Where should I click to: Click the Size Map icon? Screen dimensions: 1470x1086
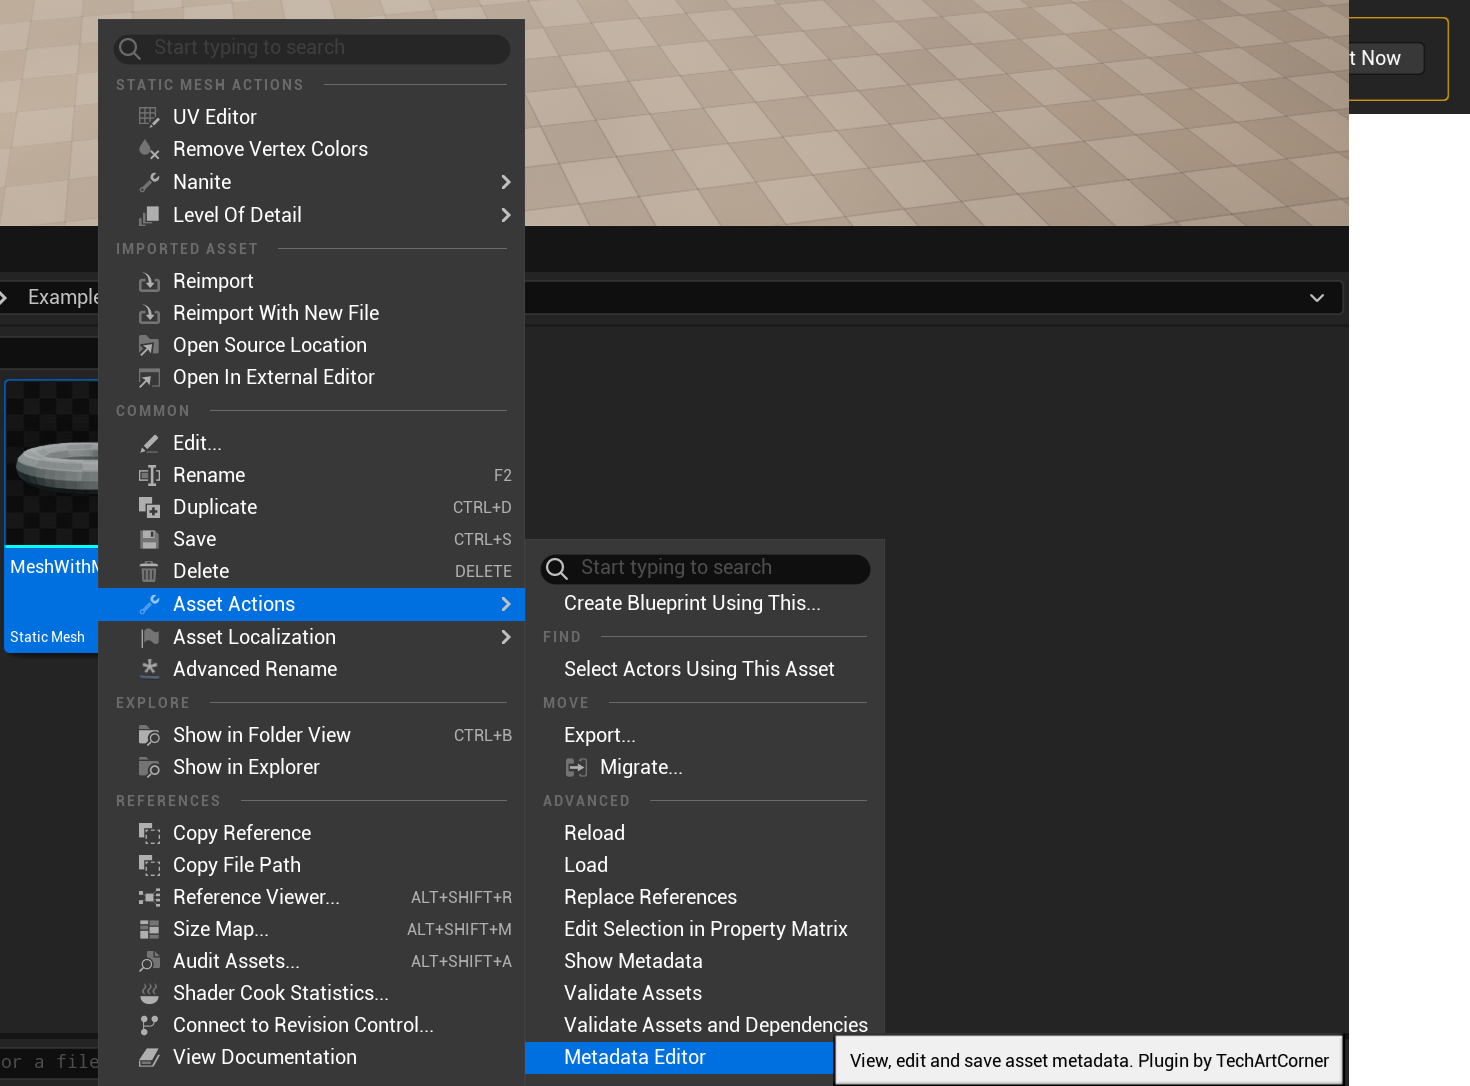149,929
